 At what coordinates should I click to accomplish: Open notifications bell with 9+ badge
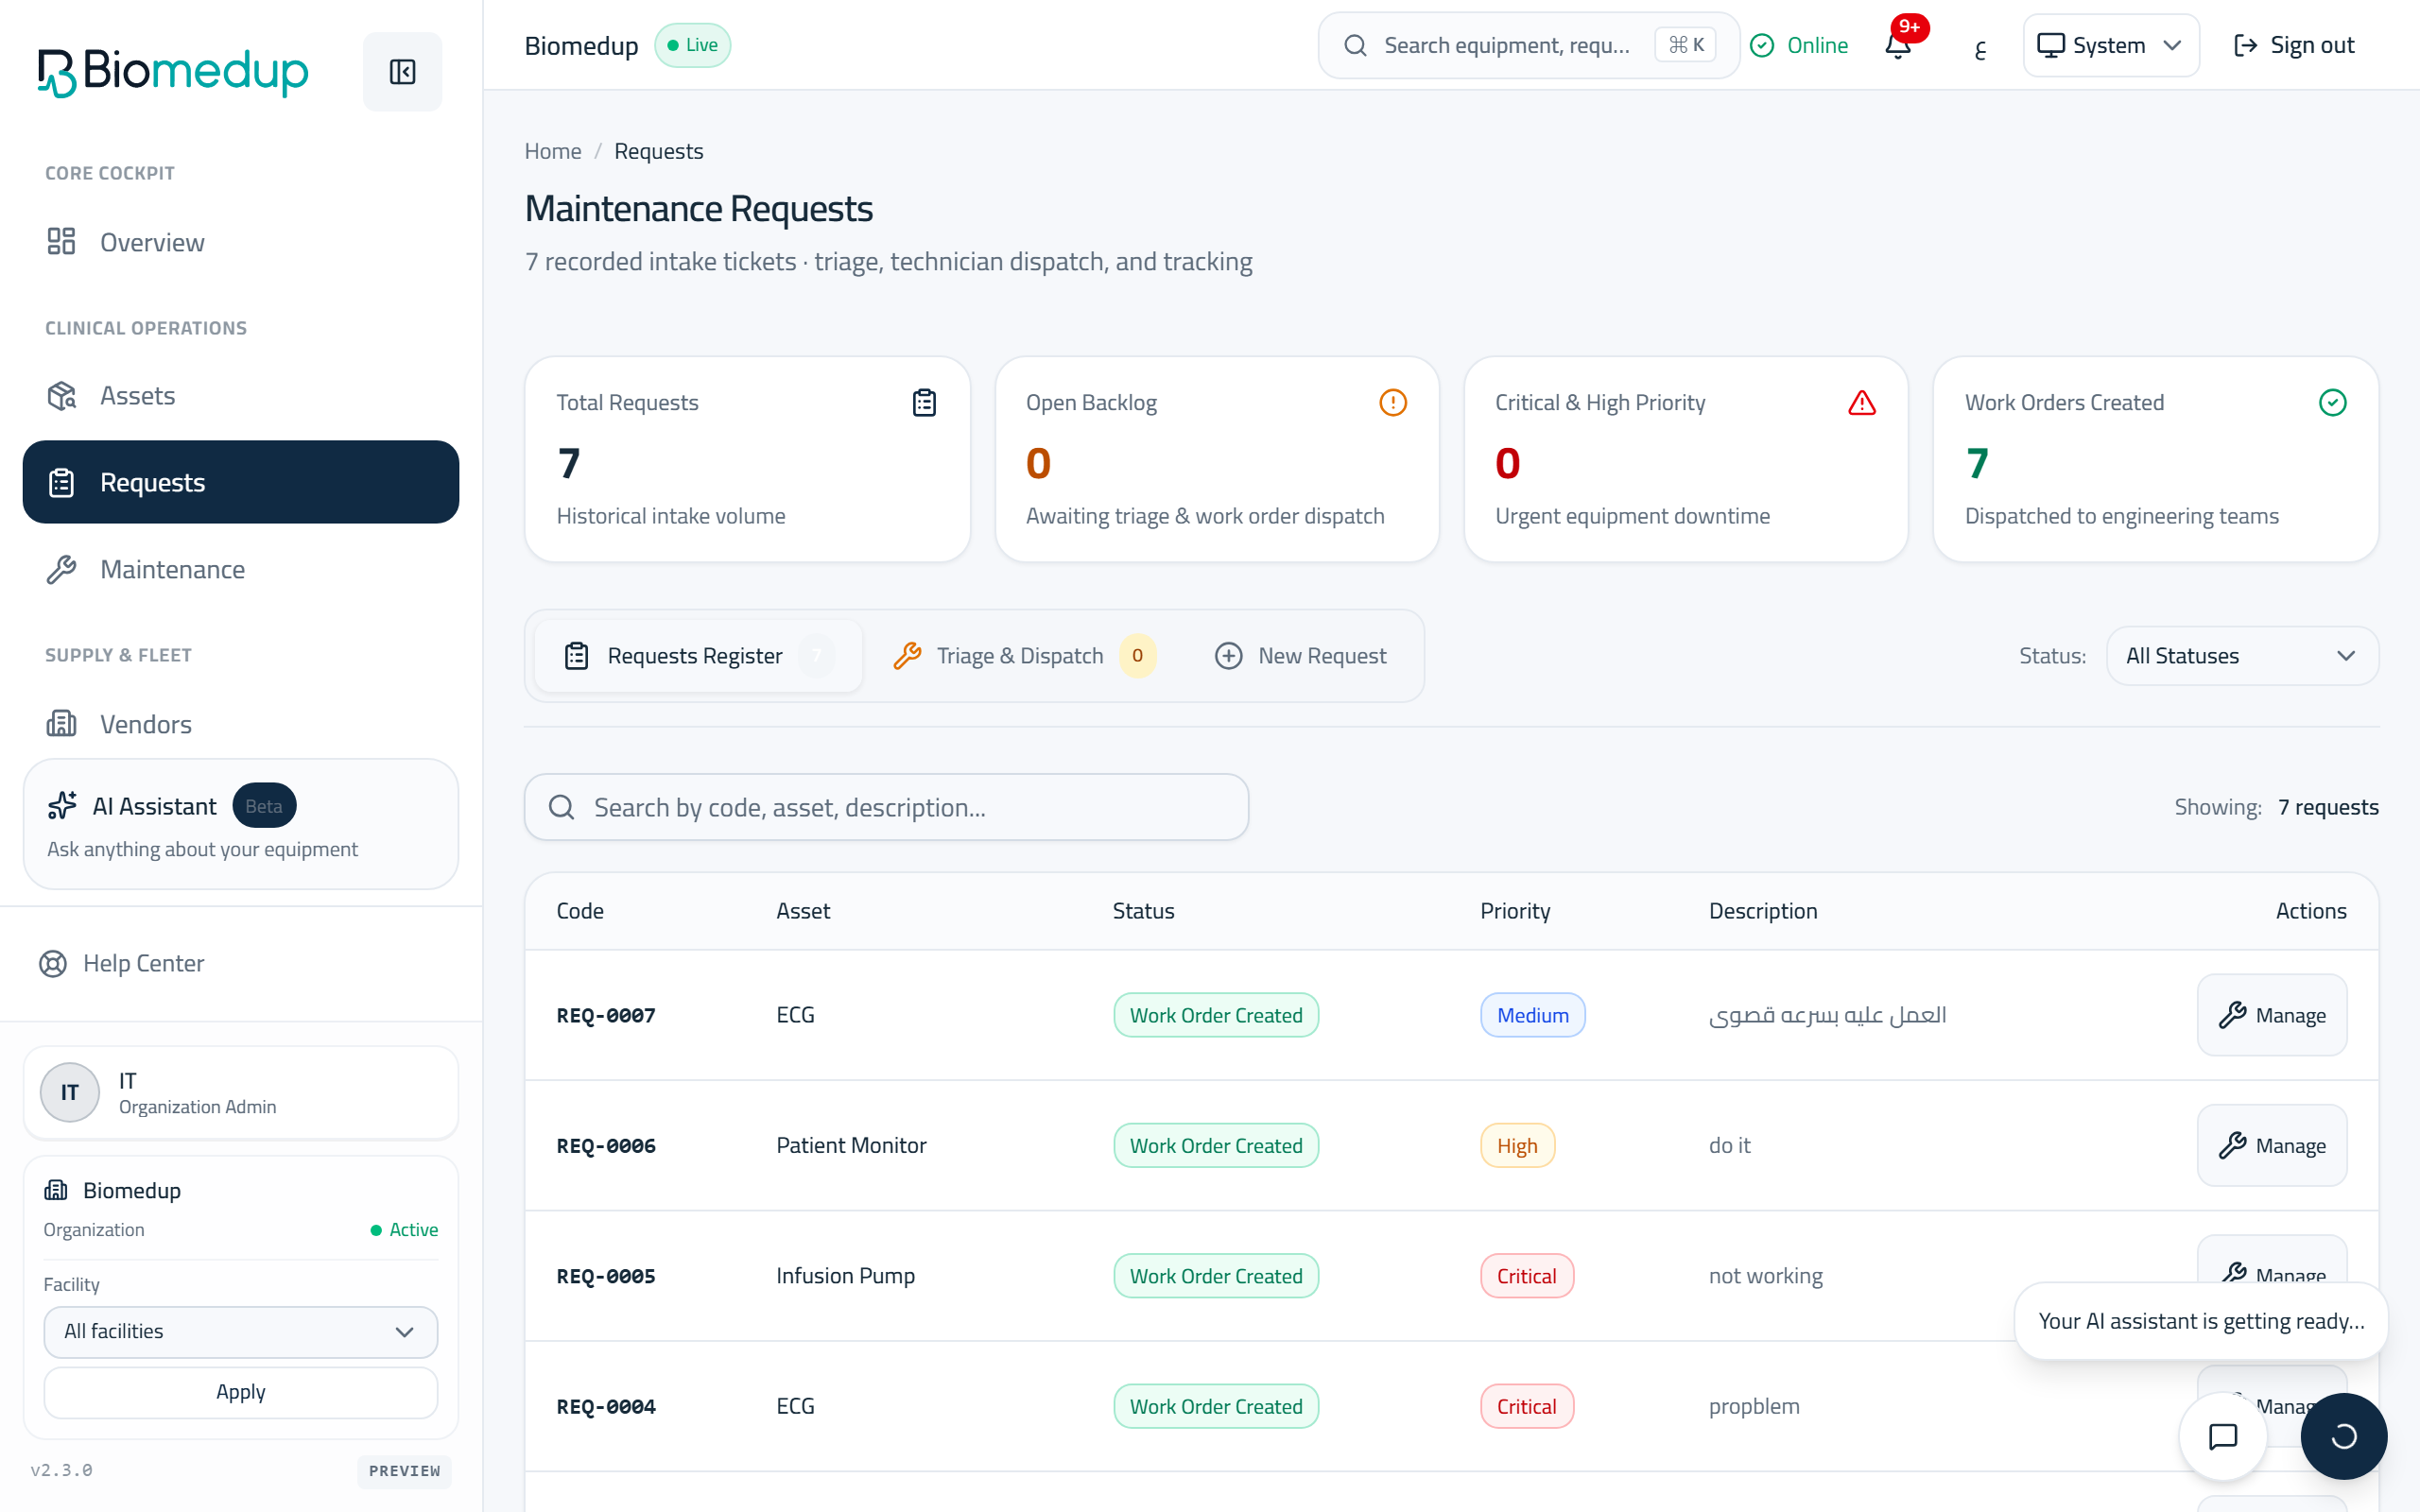[x=1898, y=45]
